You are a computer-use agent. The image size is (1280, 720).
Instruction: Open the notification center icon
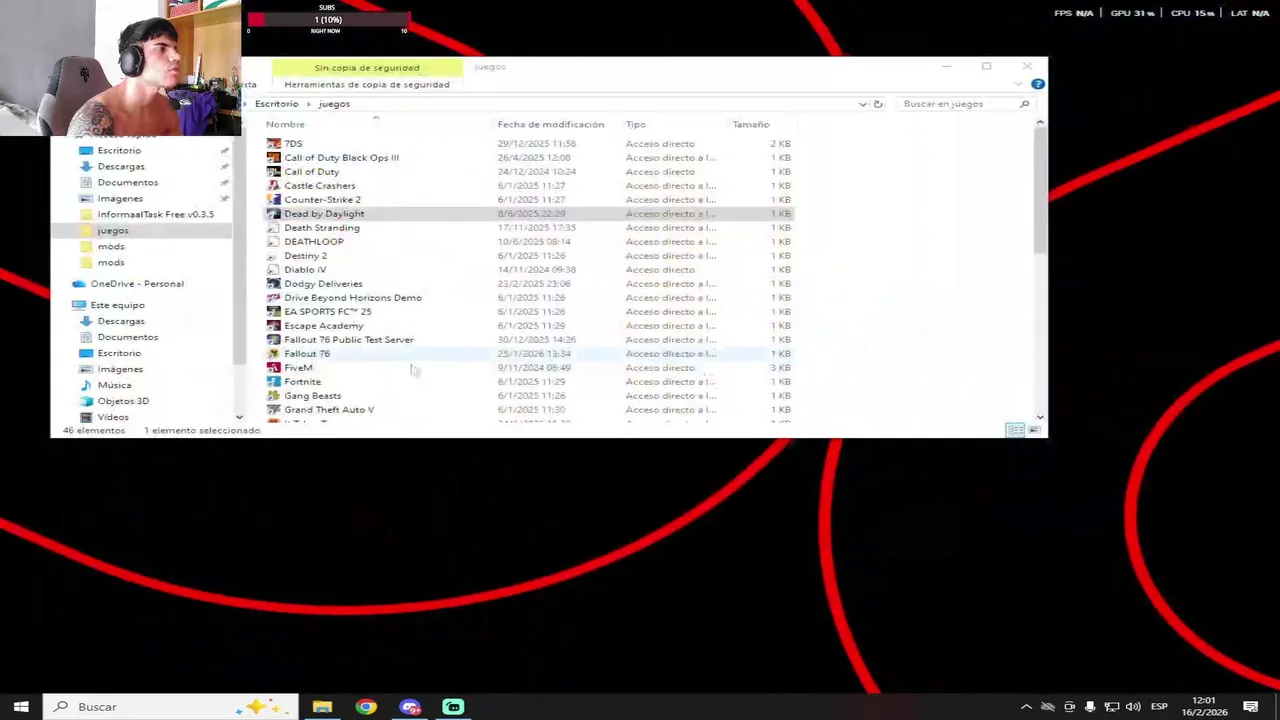coord(1251,707)
